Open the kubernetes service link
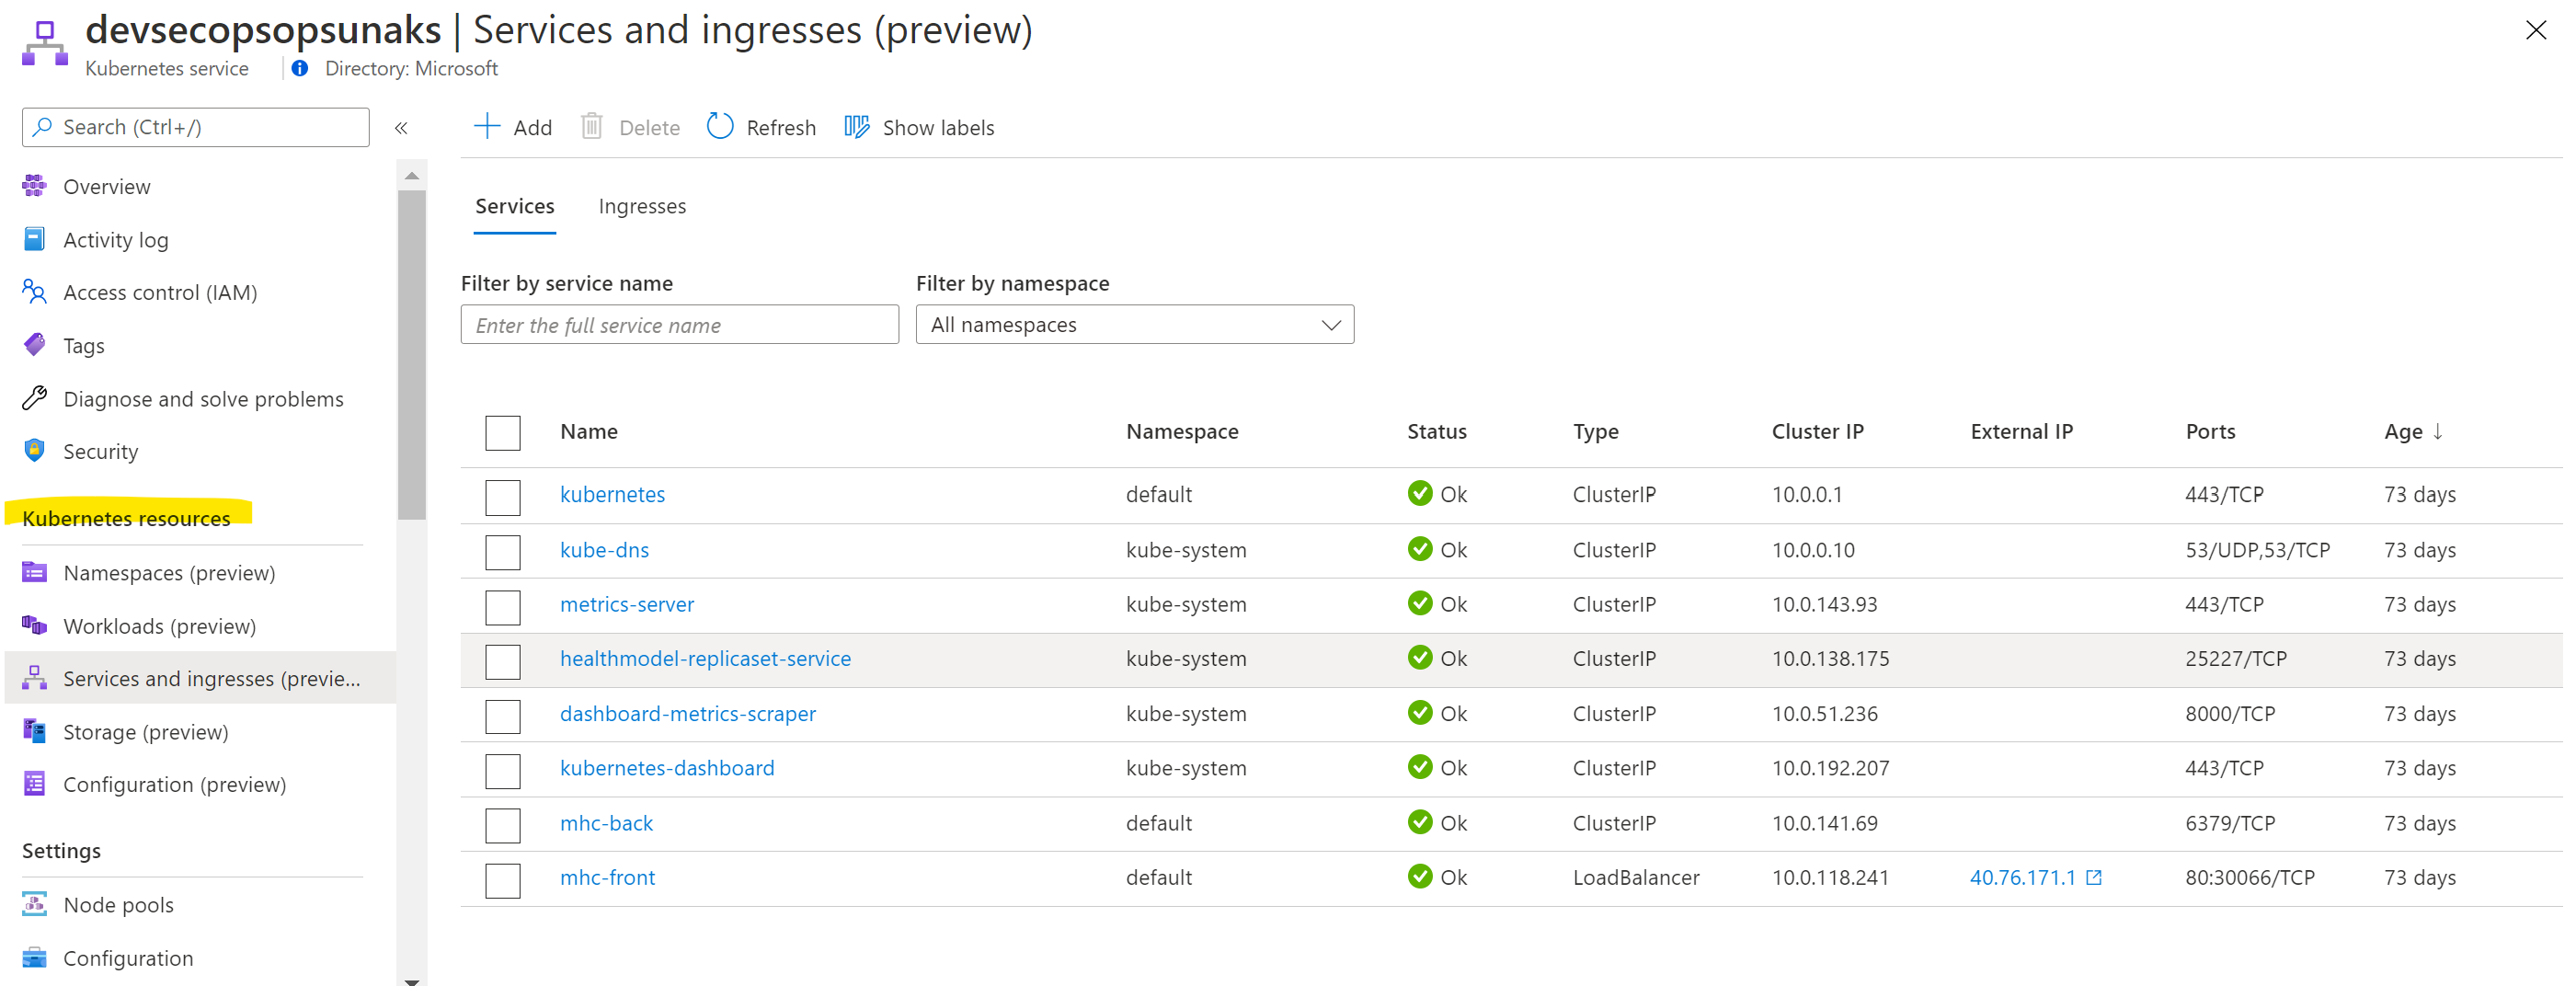Screen dimensions: 2576x986 612,494
